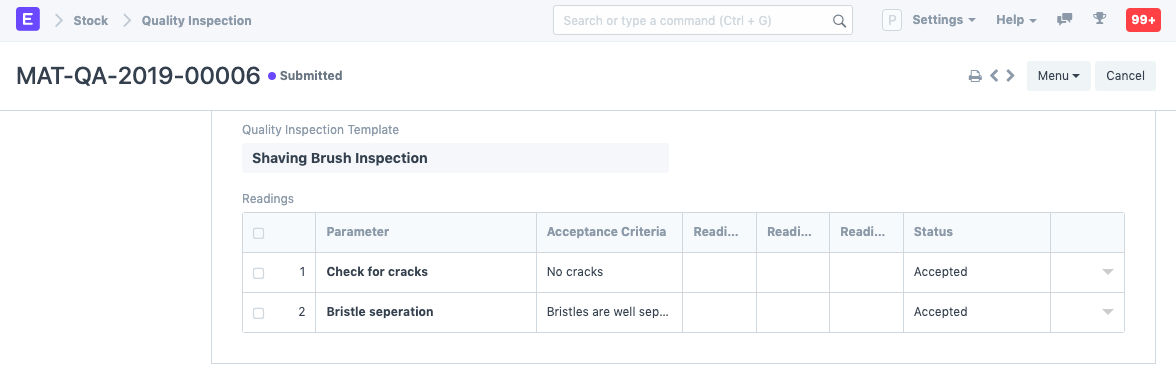Screen dimensions: 1176x377
Task: Check the Check for cracks row checkbox
Action: pyautogui.click(x=259, y=273)
